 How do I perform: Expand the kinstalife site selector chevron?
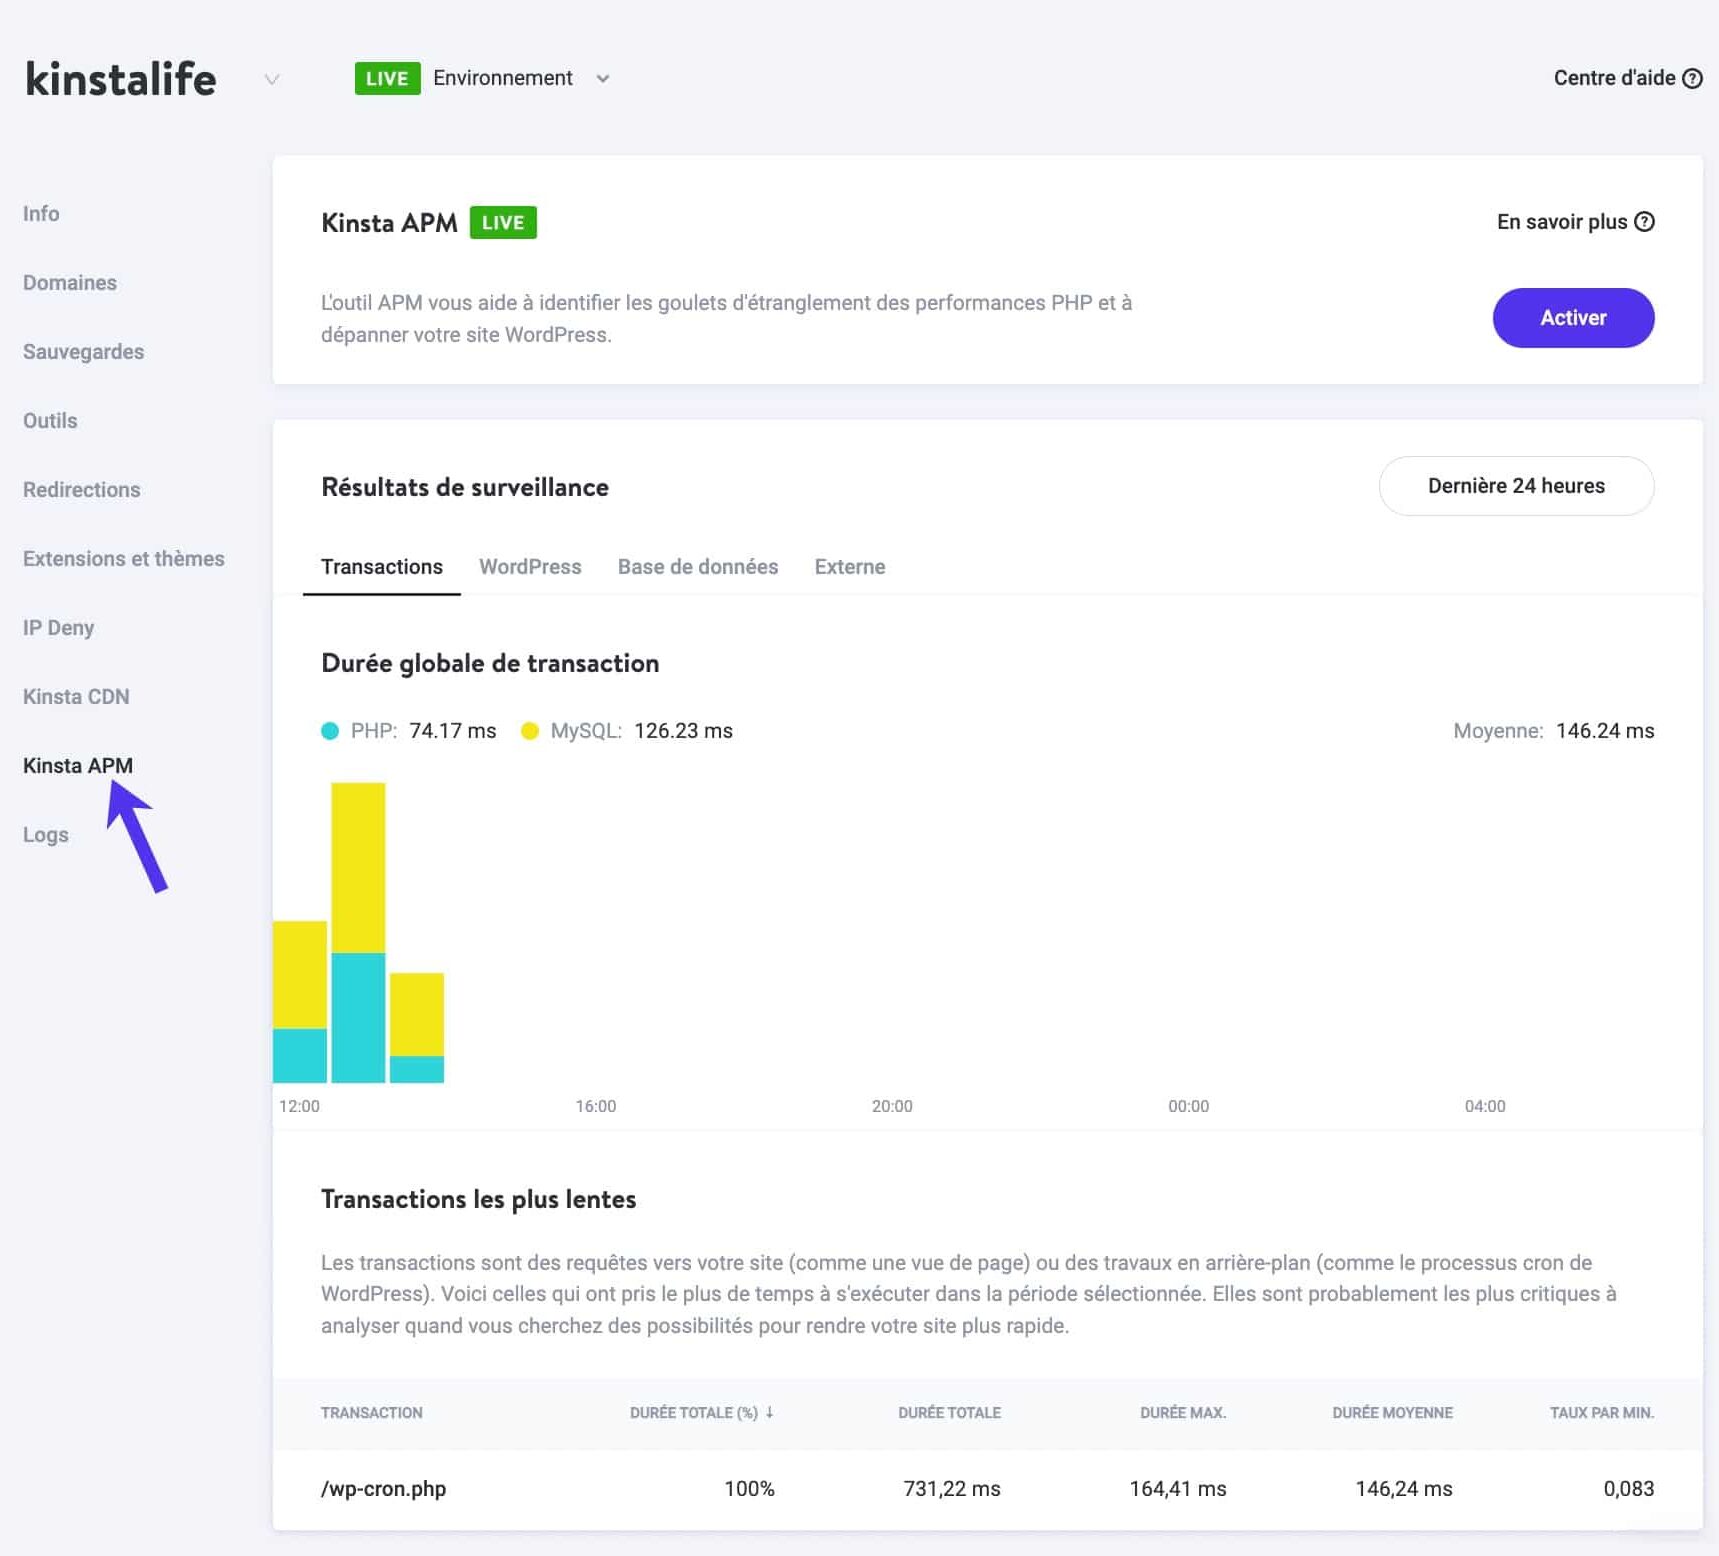click(270, 80)
